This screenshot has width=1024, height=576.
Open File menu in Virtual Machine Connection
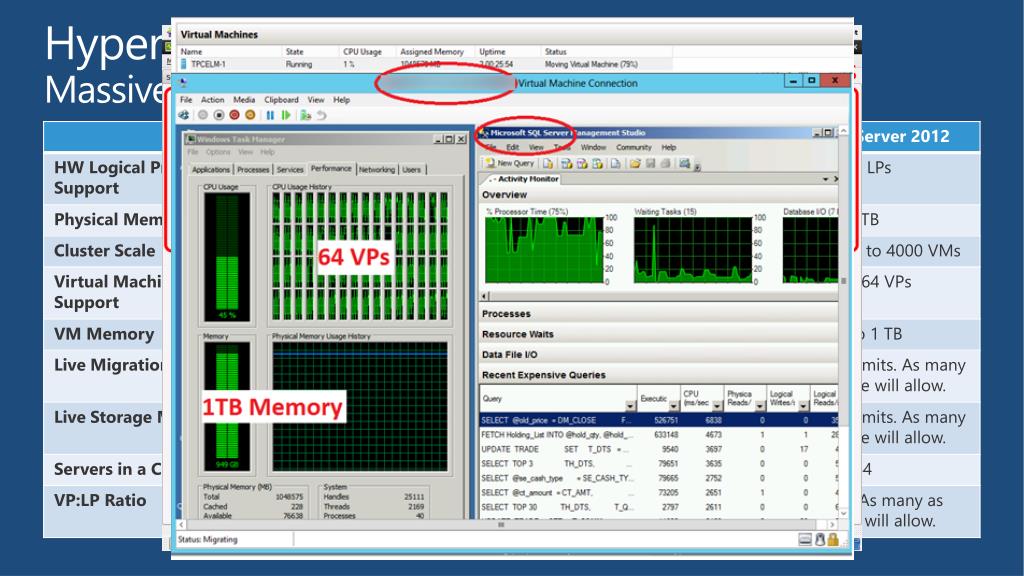(x=186, y=100)
